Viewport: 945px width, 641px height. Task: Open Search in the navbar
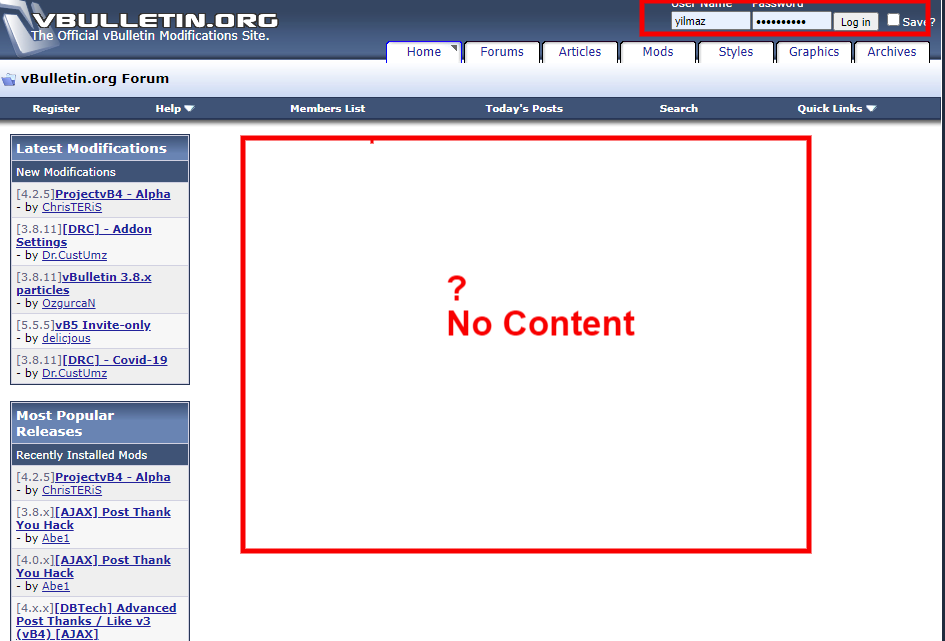coord(679,108)
